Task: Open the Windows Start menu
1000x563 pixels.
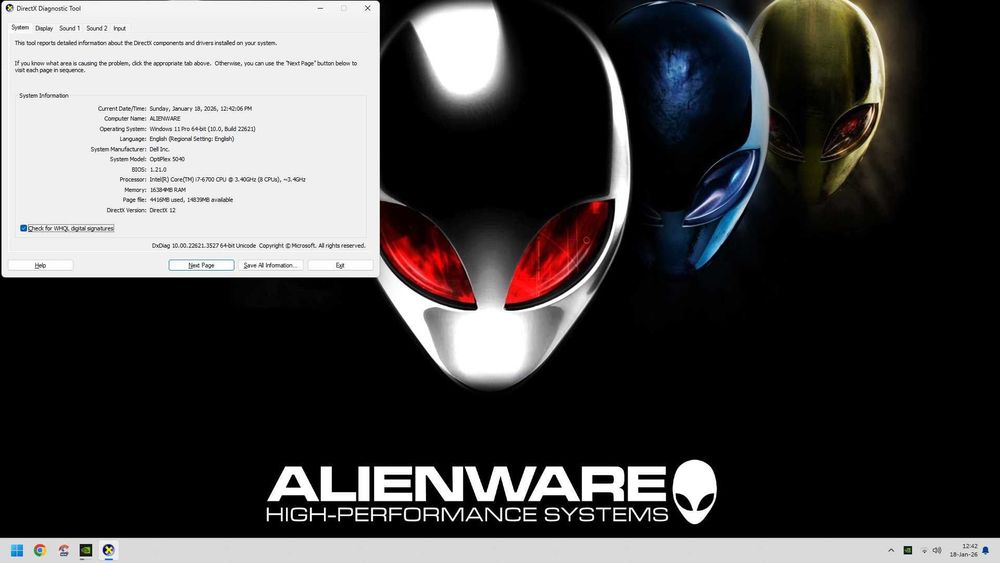Action: [x=17, y=550]
